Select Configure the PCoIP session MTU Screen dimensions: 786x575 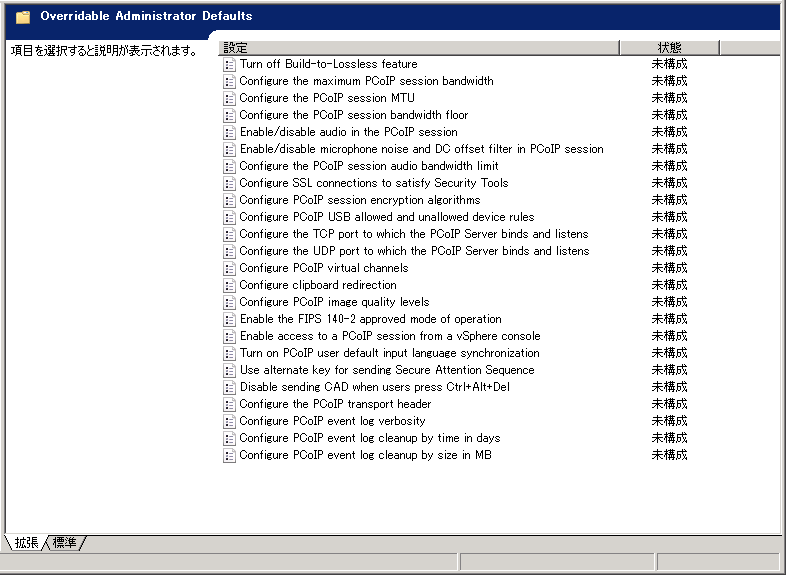click(x=327, y=98)
